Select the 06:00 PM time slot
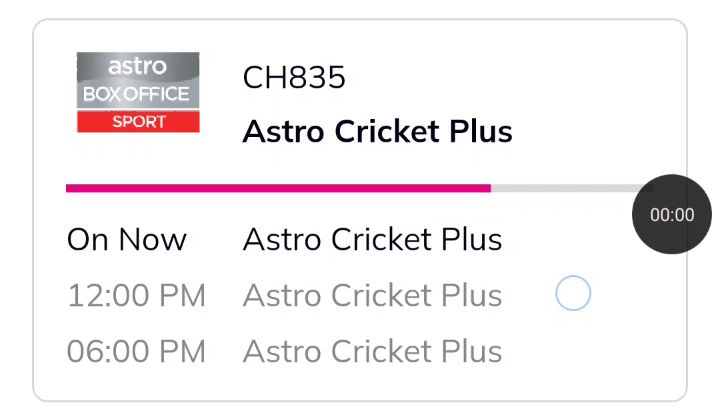Screen dimensions: 720x405 (x=136, y=352)
